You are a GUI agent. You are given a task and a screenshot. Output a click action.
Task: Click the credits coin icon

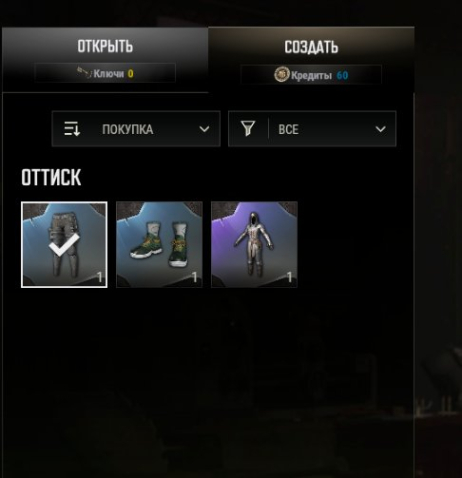pos(282,75)
